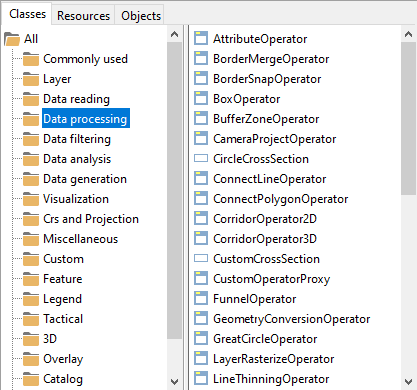Click the CircleCrossSection shape icon
The image size is (417, 390).
pos(201,158)
